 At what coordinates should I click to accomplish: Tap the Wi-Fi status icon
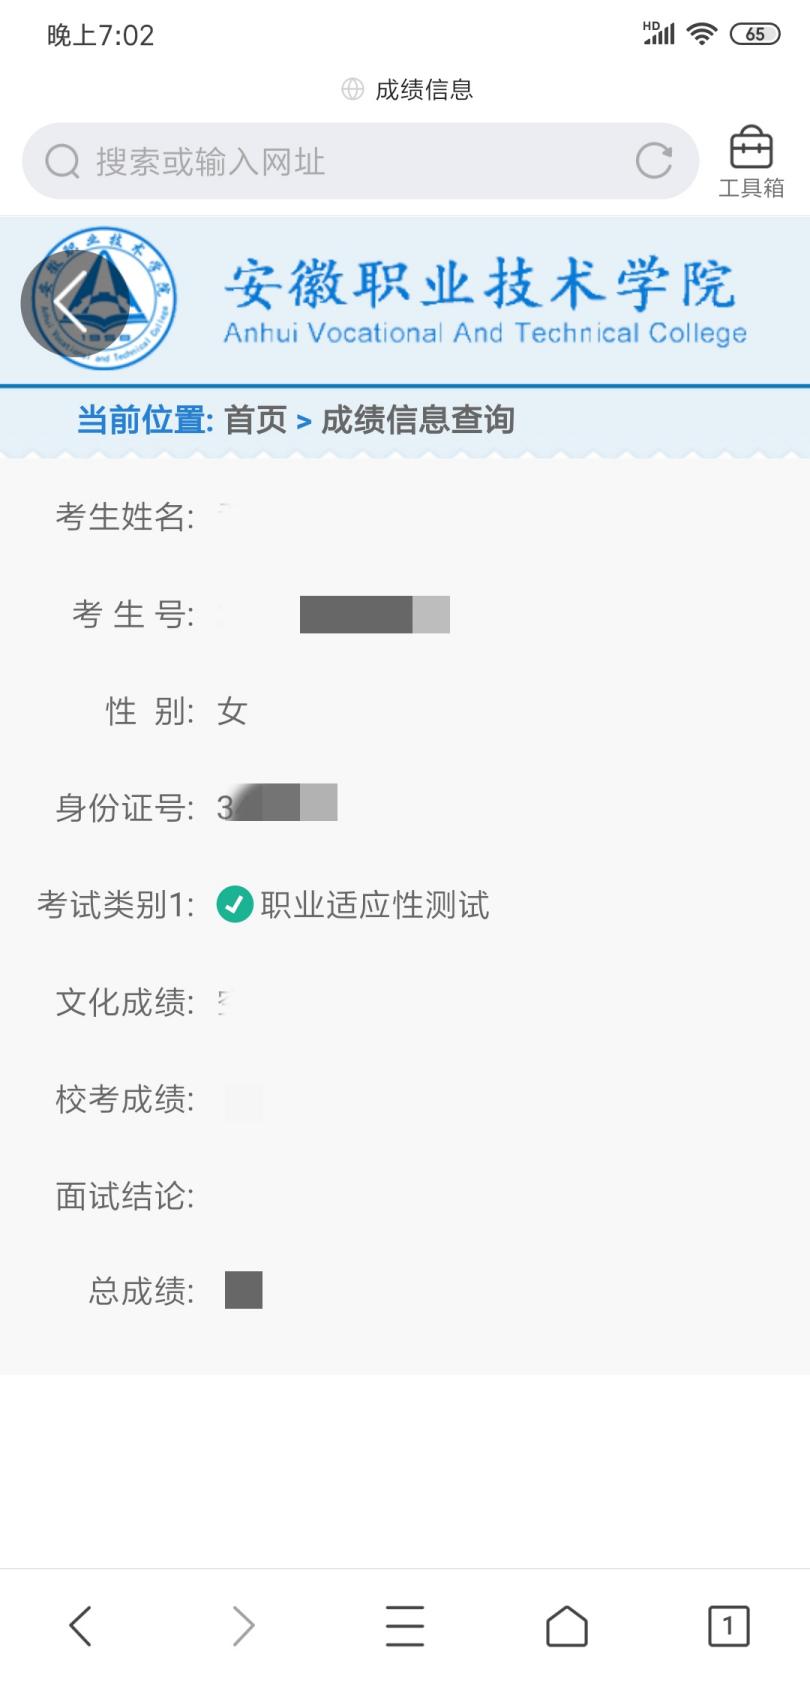703,35
